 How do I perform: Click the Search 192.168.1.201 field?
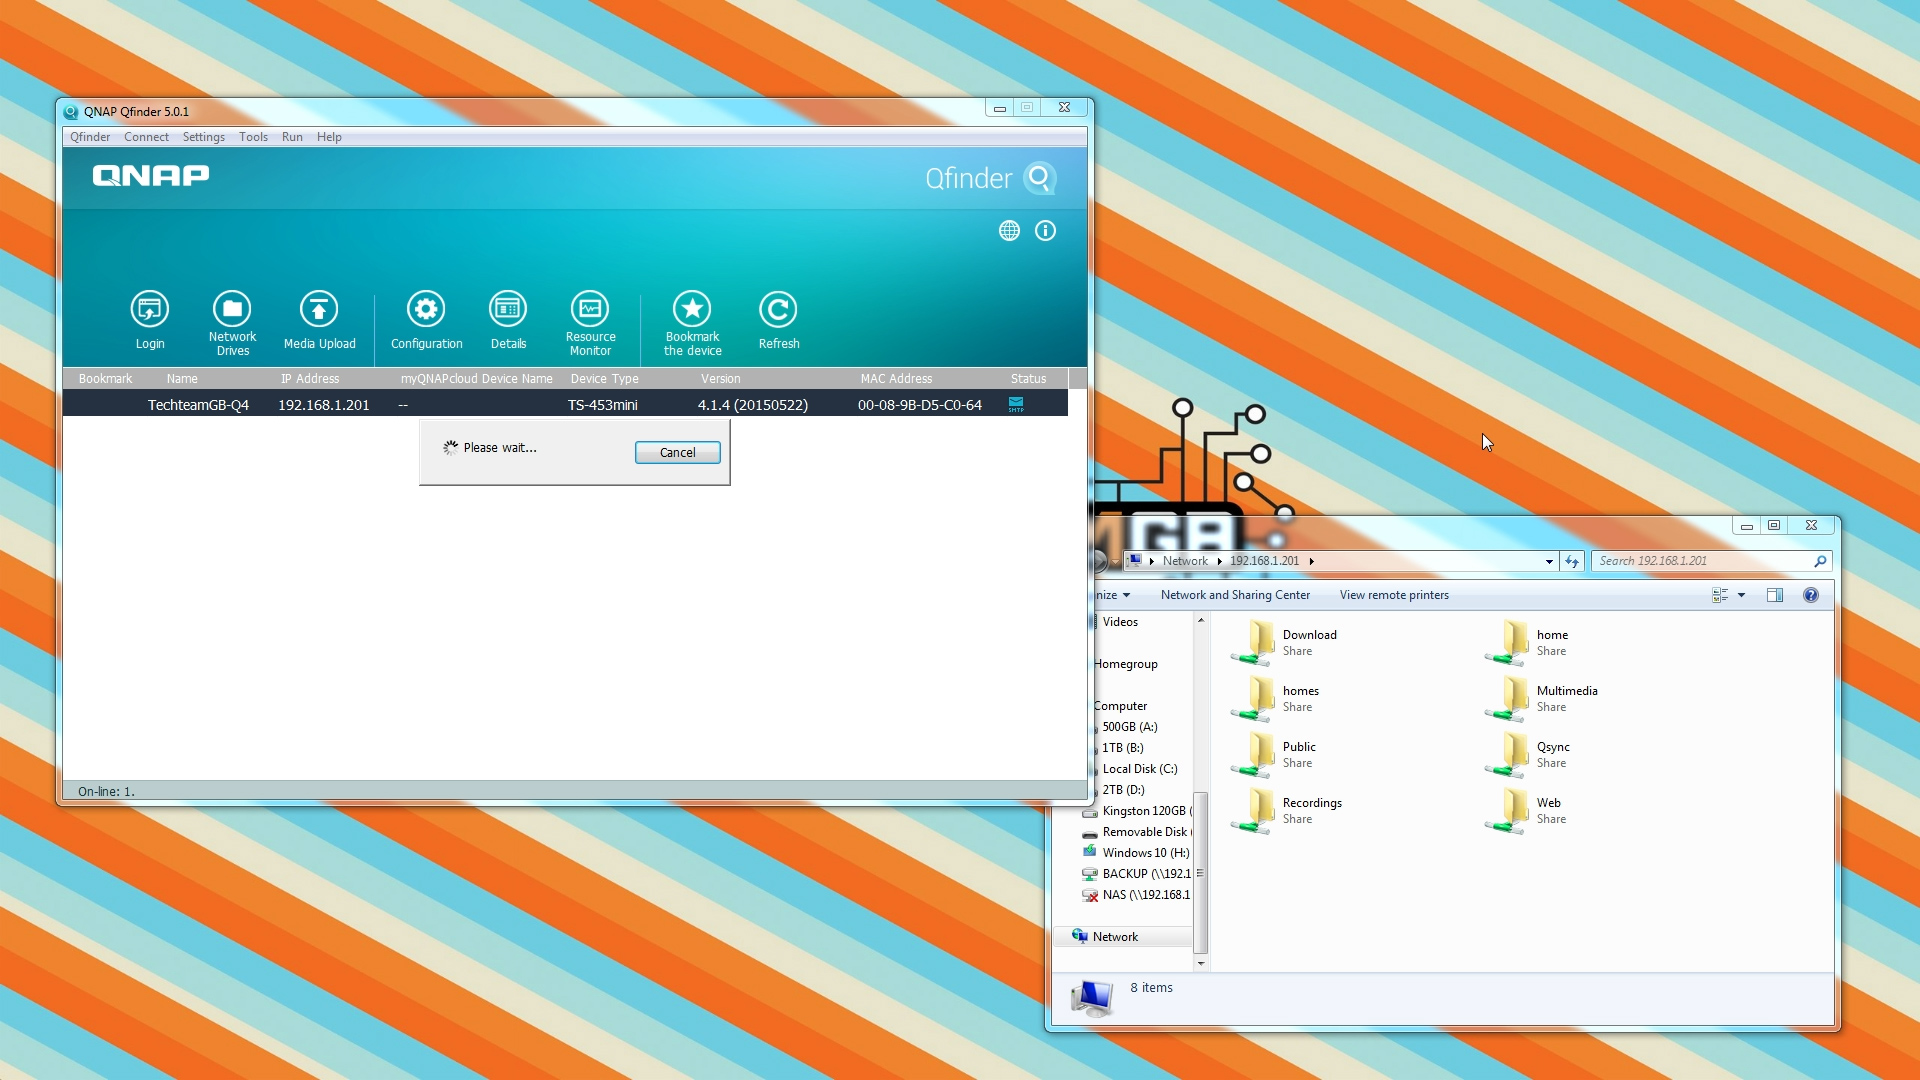1700,561
